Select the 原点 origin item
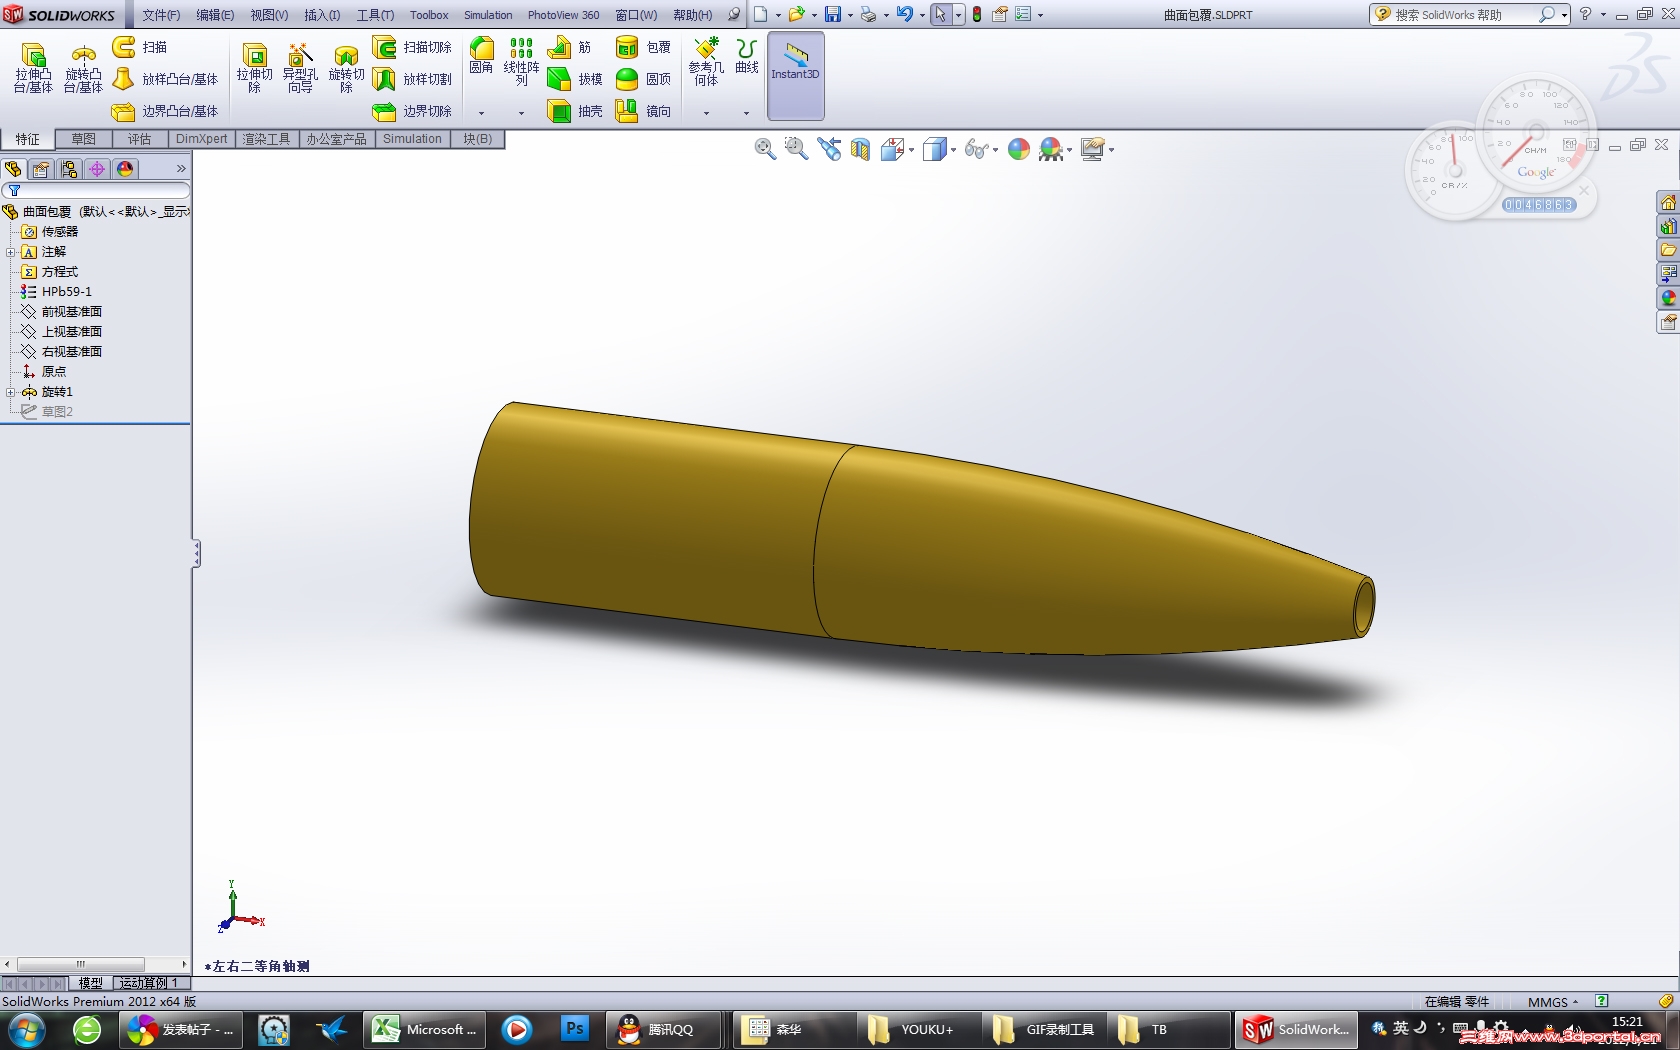The width and height of the screenshot is (1680, 1050). (44, 372)
